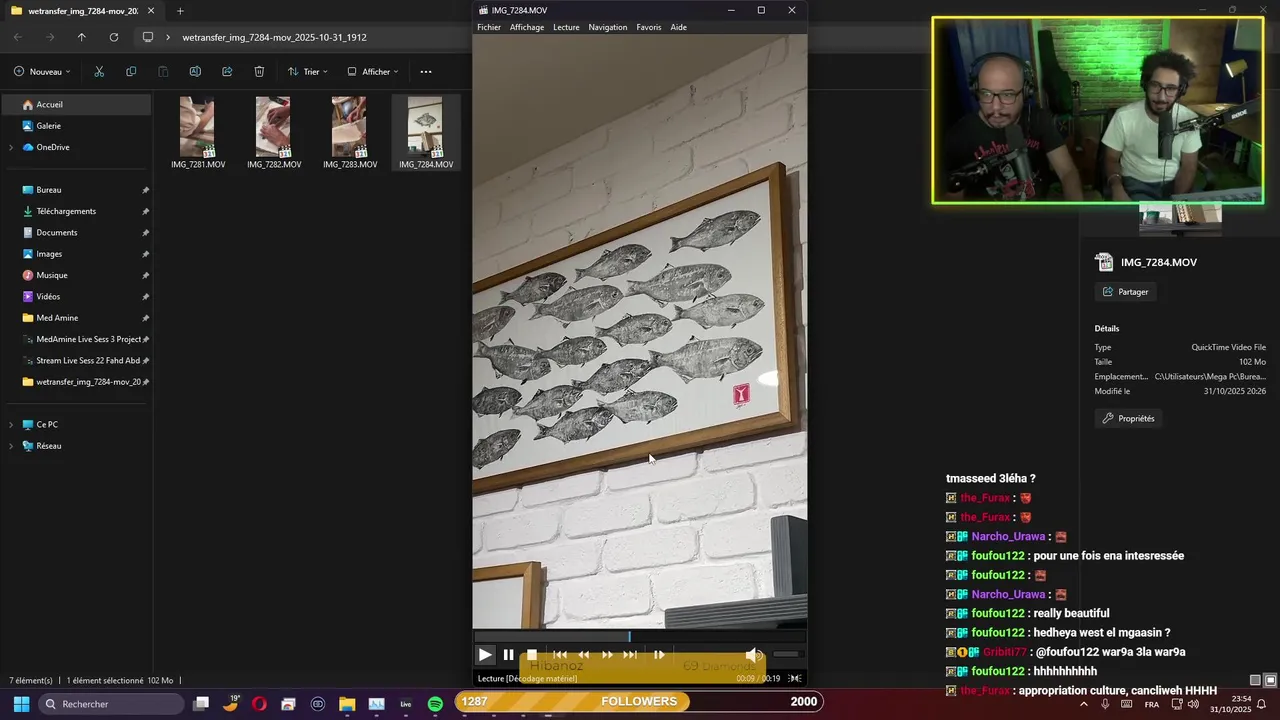Expand the OneDrive tree node
Image resolution: width=1280 pixels, height=720 pixels.
click(x=11, y=147)
